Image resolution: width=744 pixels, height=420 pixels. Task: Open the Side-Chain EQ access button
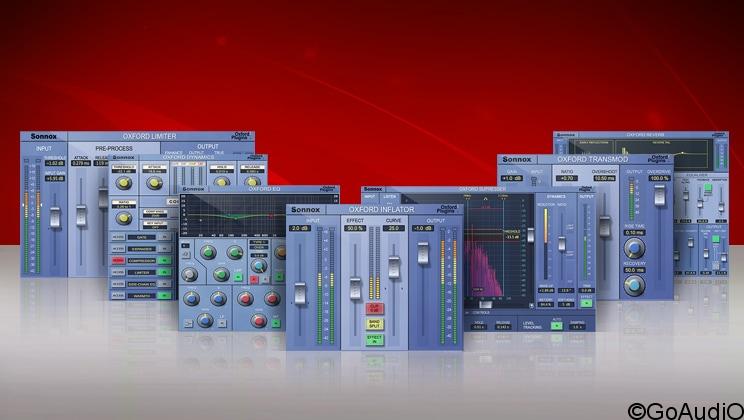[x=118, y=284]
